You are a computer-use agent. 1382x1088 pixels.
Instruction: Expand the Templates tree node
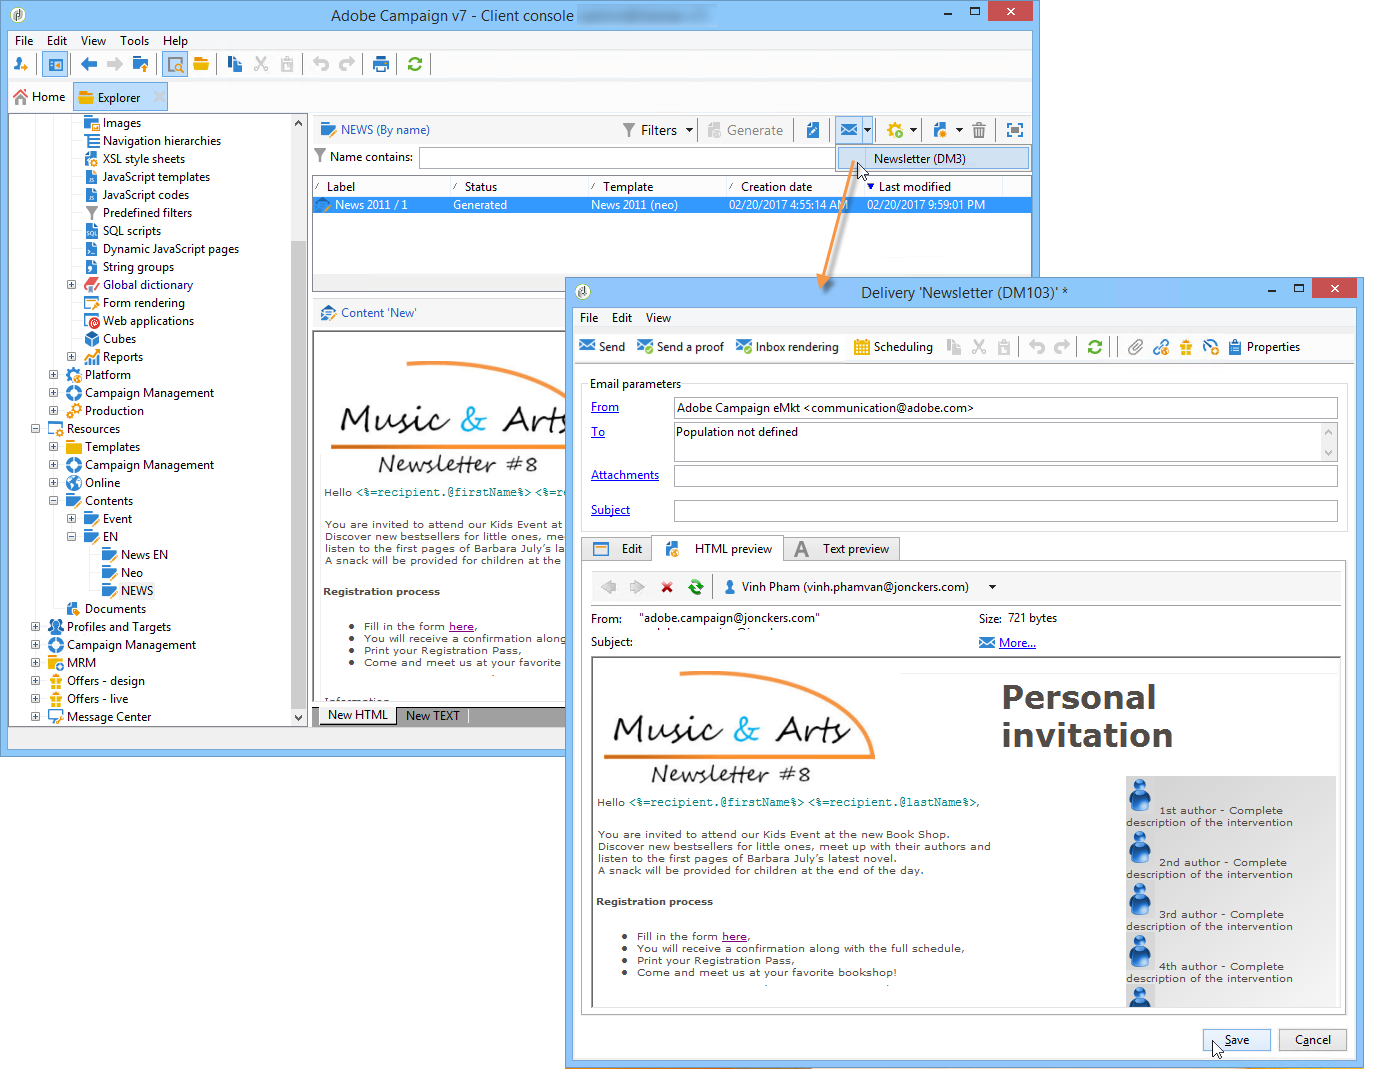53,447
